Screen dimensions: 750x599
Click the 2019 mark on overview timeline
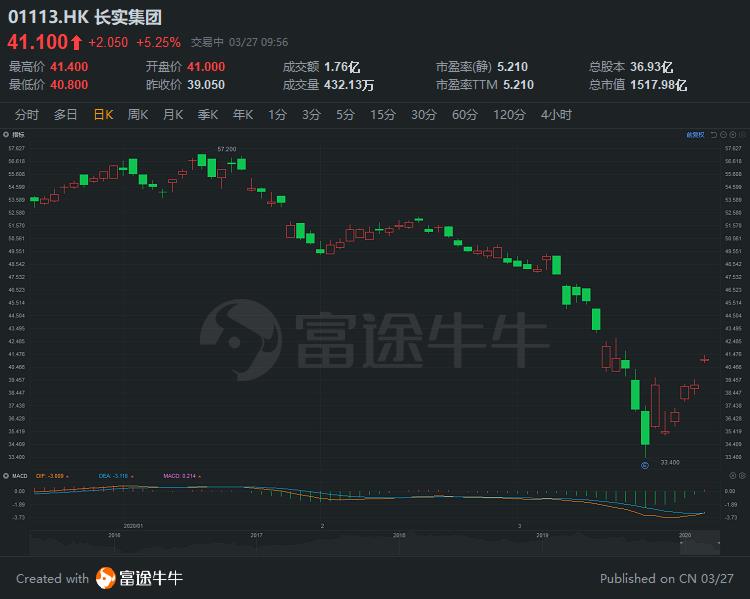click(x=542, y=535)
